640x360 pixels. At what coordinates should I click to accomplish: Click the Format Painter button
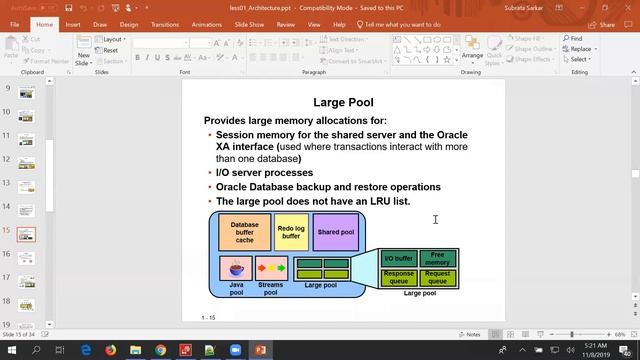pos(46,61)
